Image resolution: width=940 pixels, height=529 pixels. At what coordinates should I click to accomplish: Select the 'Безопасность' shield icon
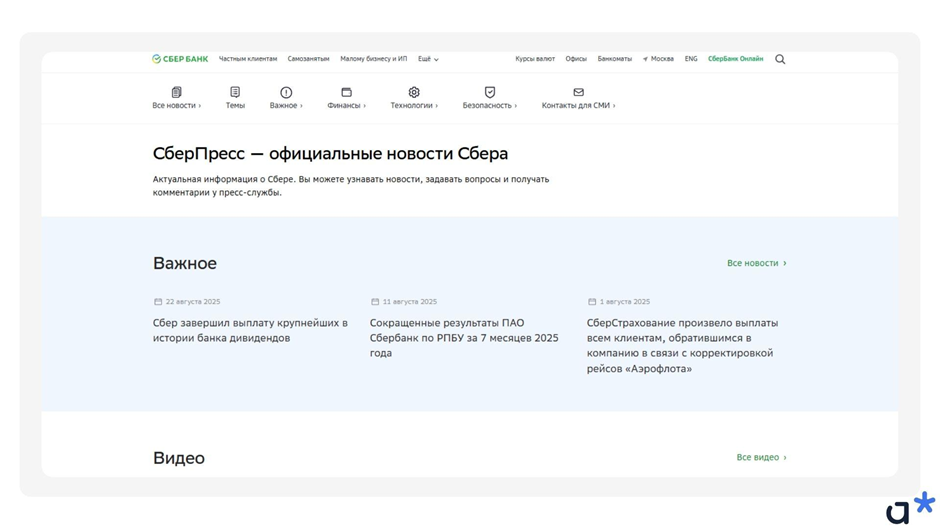489,92
